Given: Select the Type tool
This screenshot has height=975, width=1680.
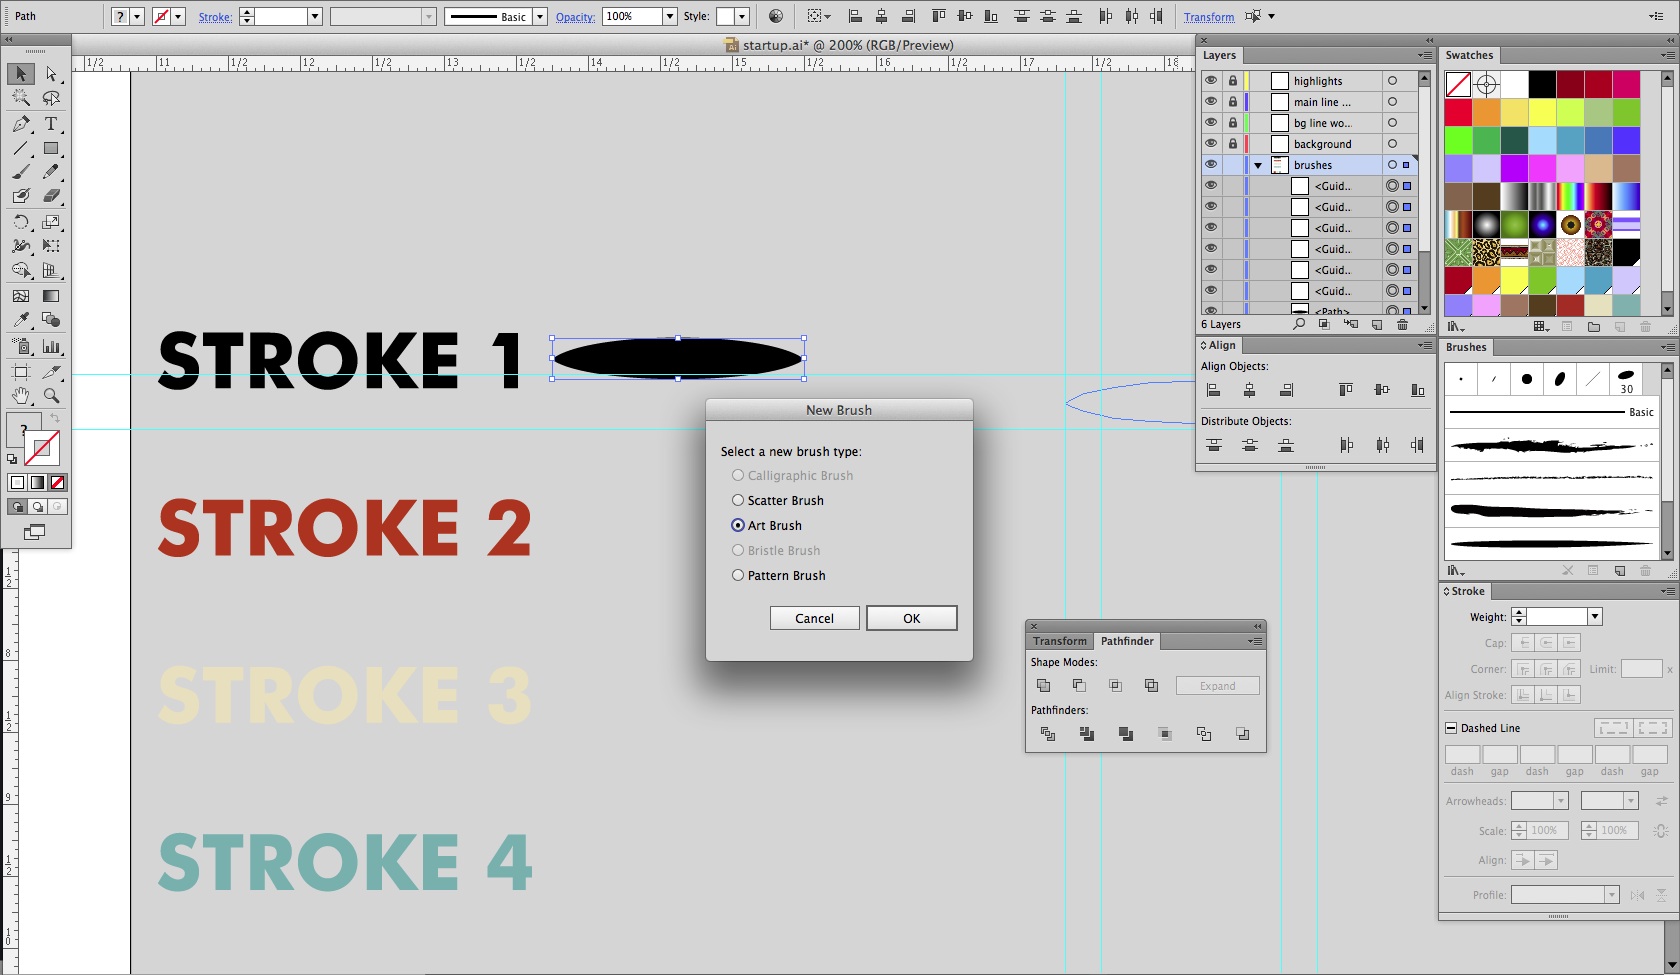Looking at the screenshot, I should point(51,124).
